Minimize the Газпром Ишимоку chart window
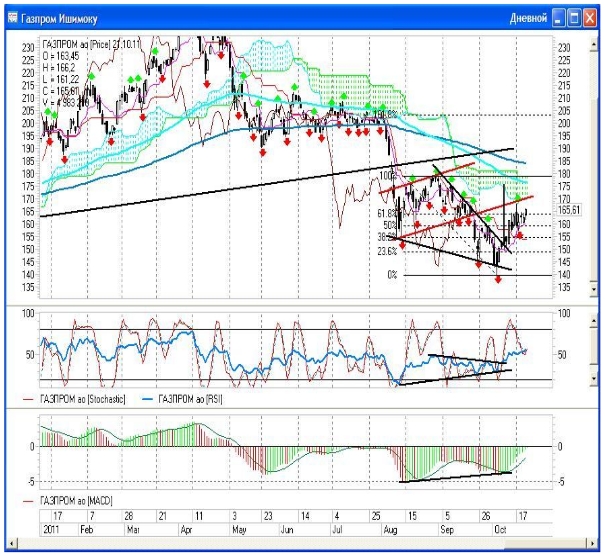Viewport: 605px width, 556px height. tap(558, 18)
